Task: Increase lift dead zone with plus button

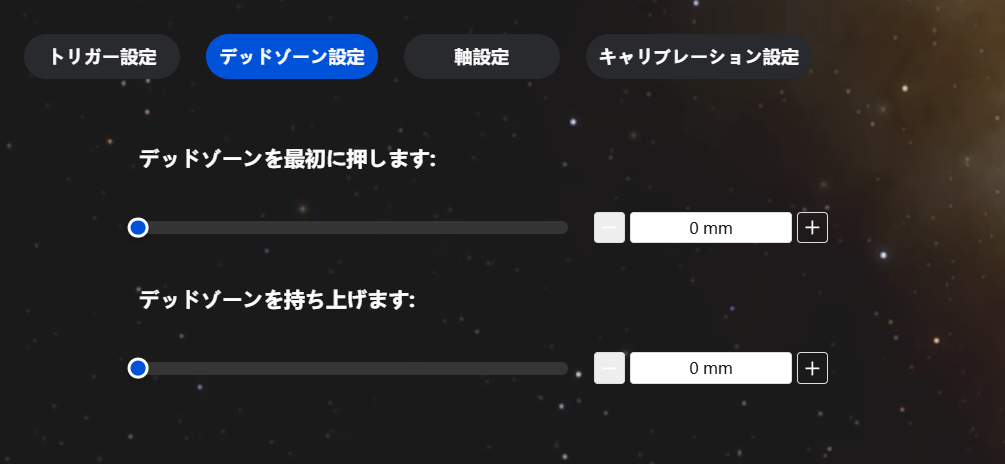Action: [812, 368]
